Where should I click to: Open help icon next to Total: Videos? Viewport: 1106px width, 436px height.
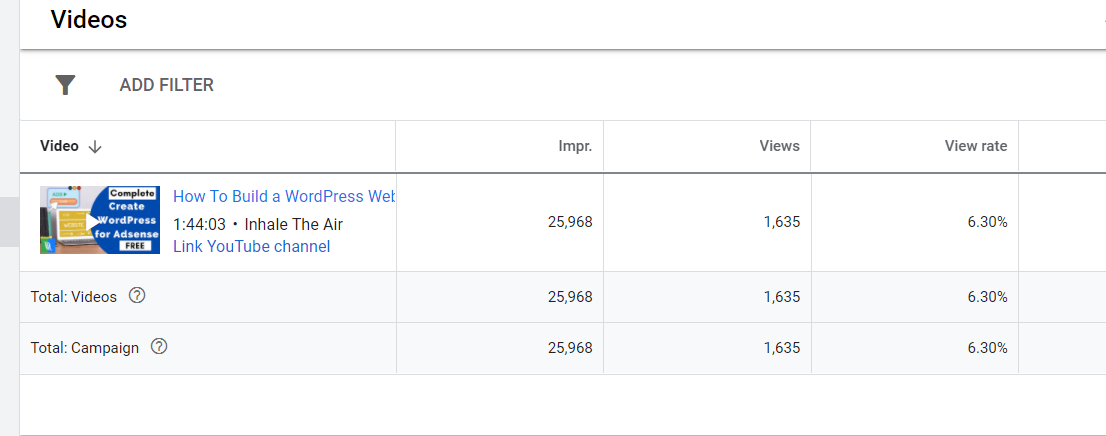pyautogui.click(x=138, y=296)
